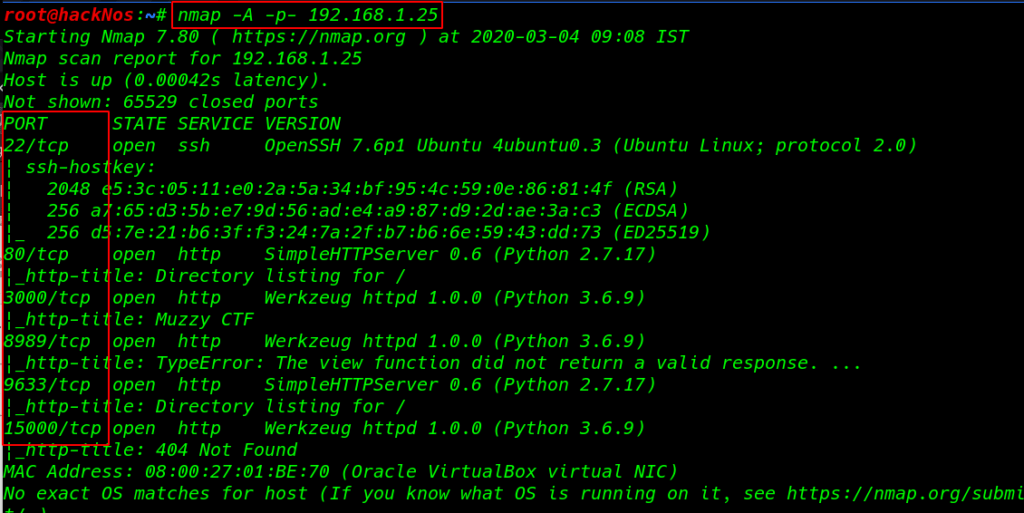Click the OpenSSH 7.6p1 version text
The height and width of the screenshot is (513, 1024).
click(x=335, y=146)
